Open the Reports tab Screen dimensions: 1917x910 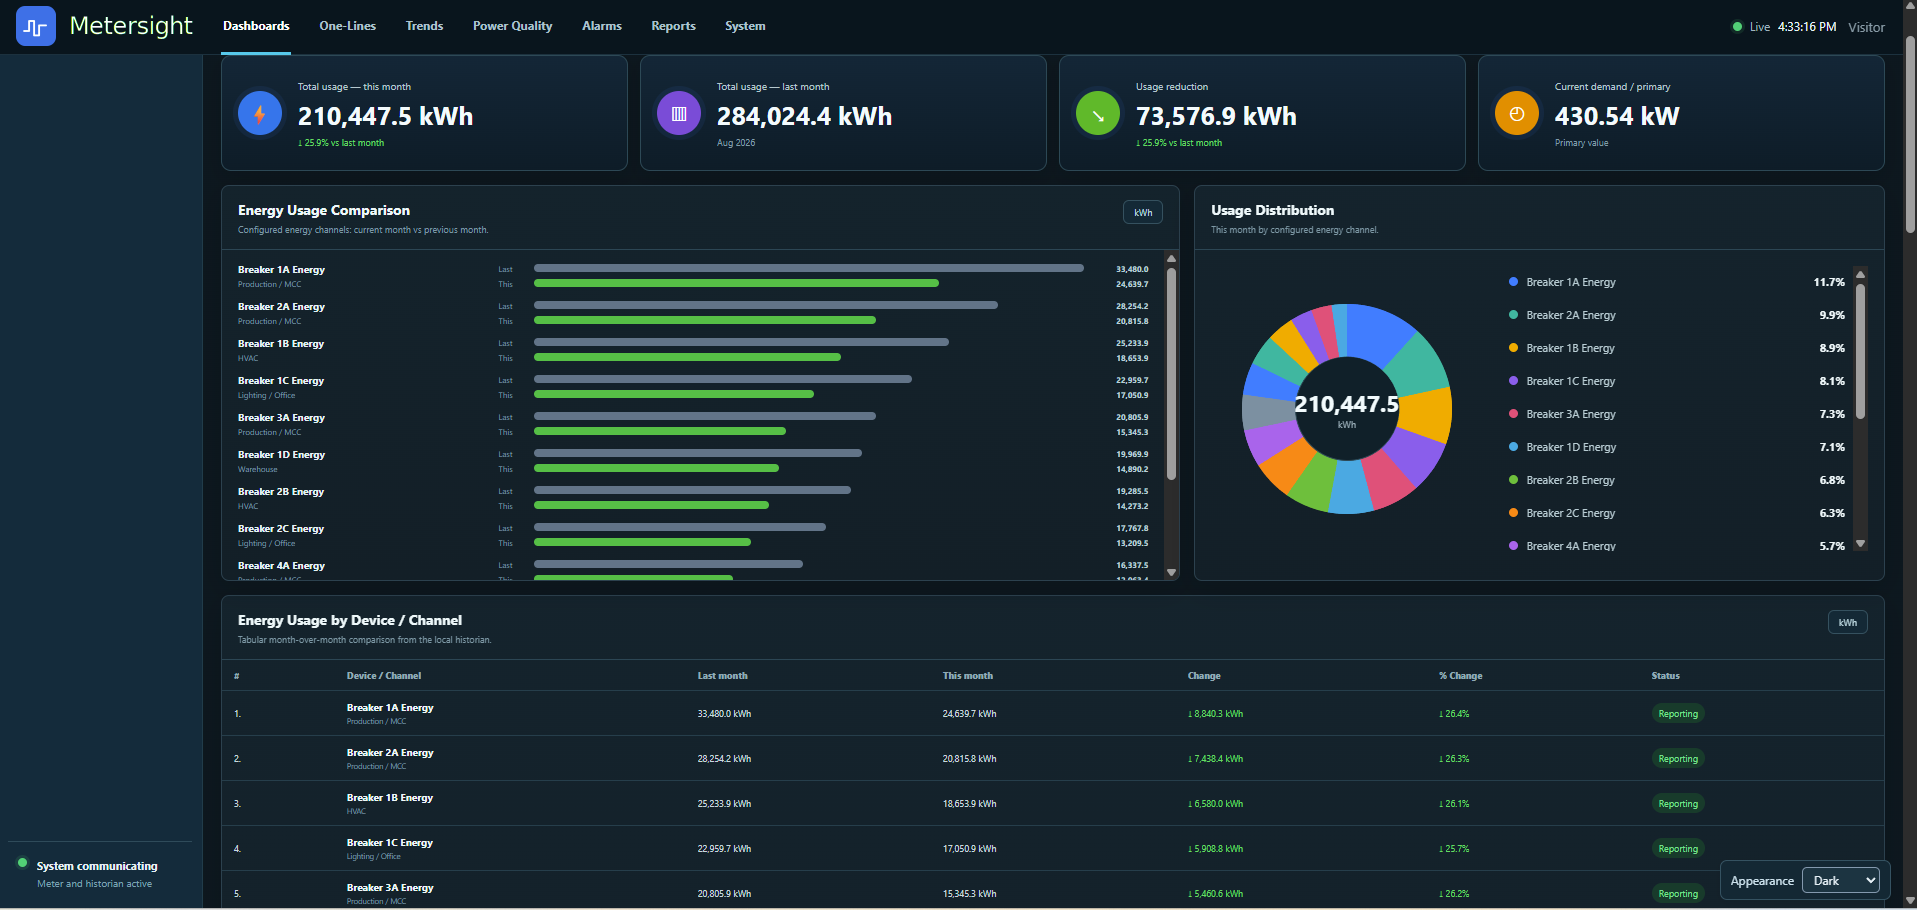pyautogui.click(x=673, y=26)
